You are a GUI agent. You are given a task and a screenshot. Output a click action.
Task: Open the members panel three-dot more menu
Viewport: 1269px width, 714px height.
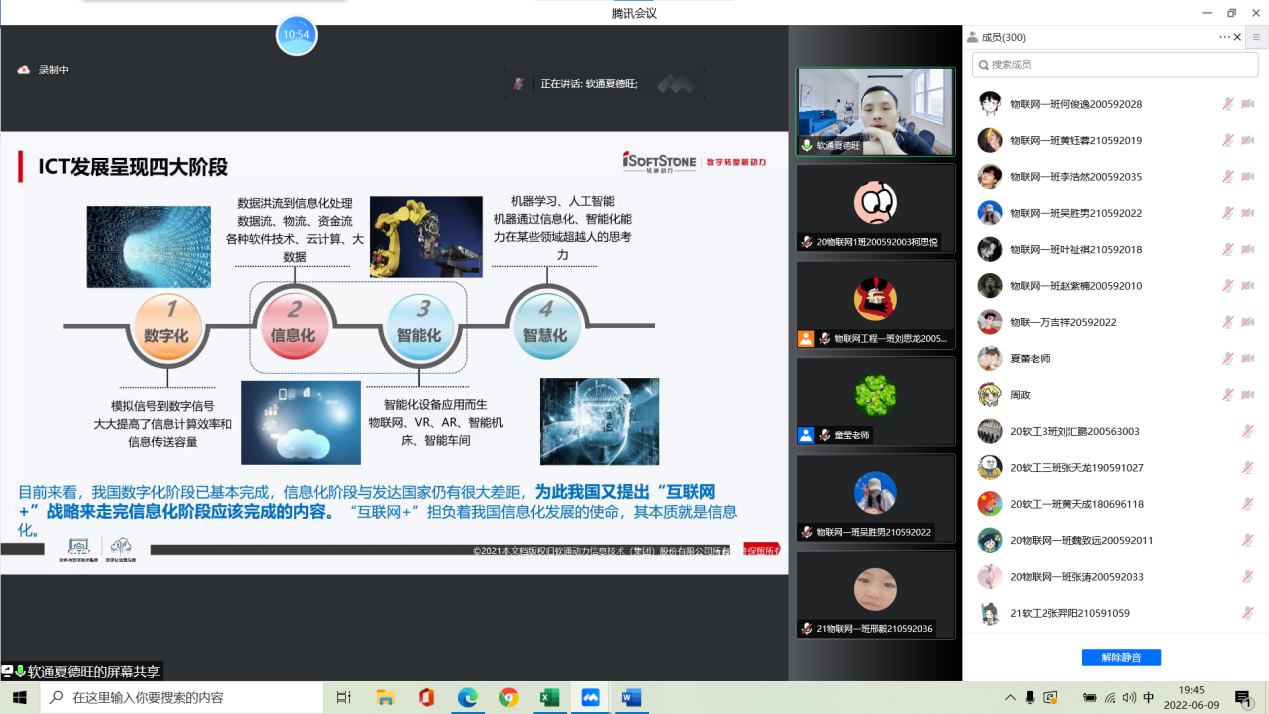(x=1224, y=37)
